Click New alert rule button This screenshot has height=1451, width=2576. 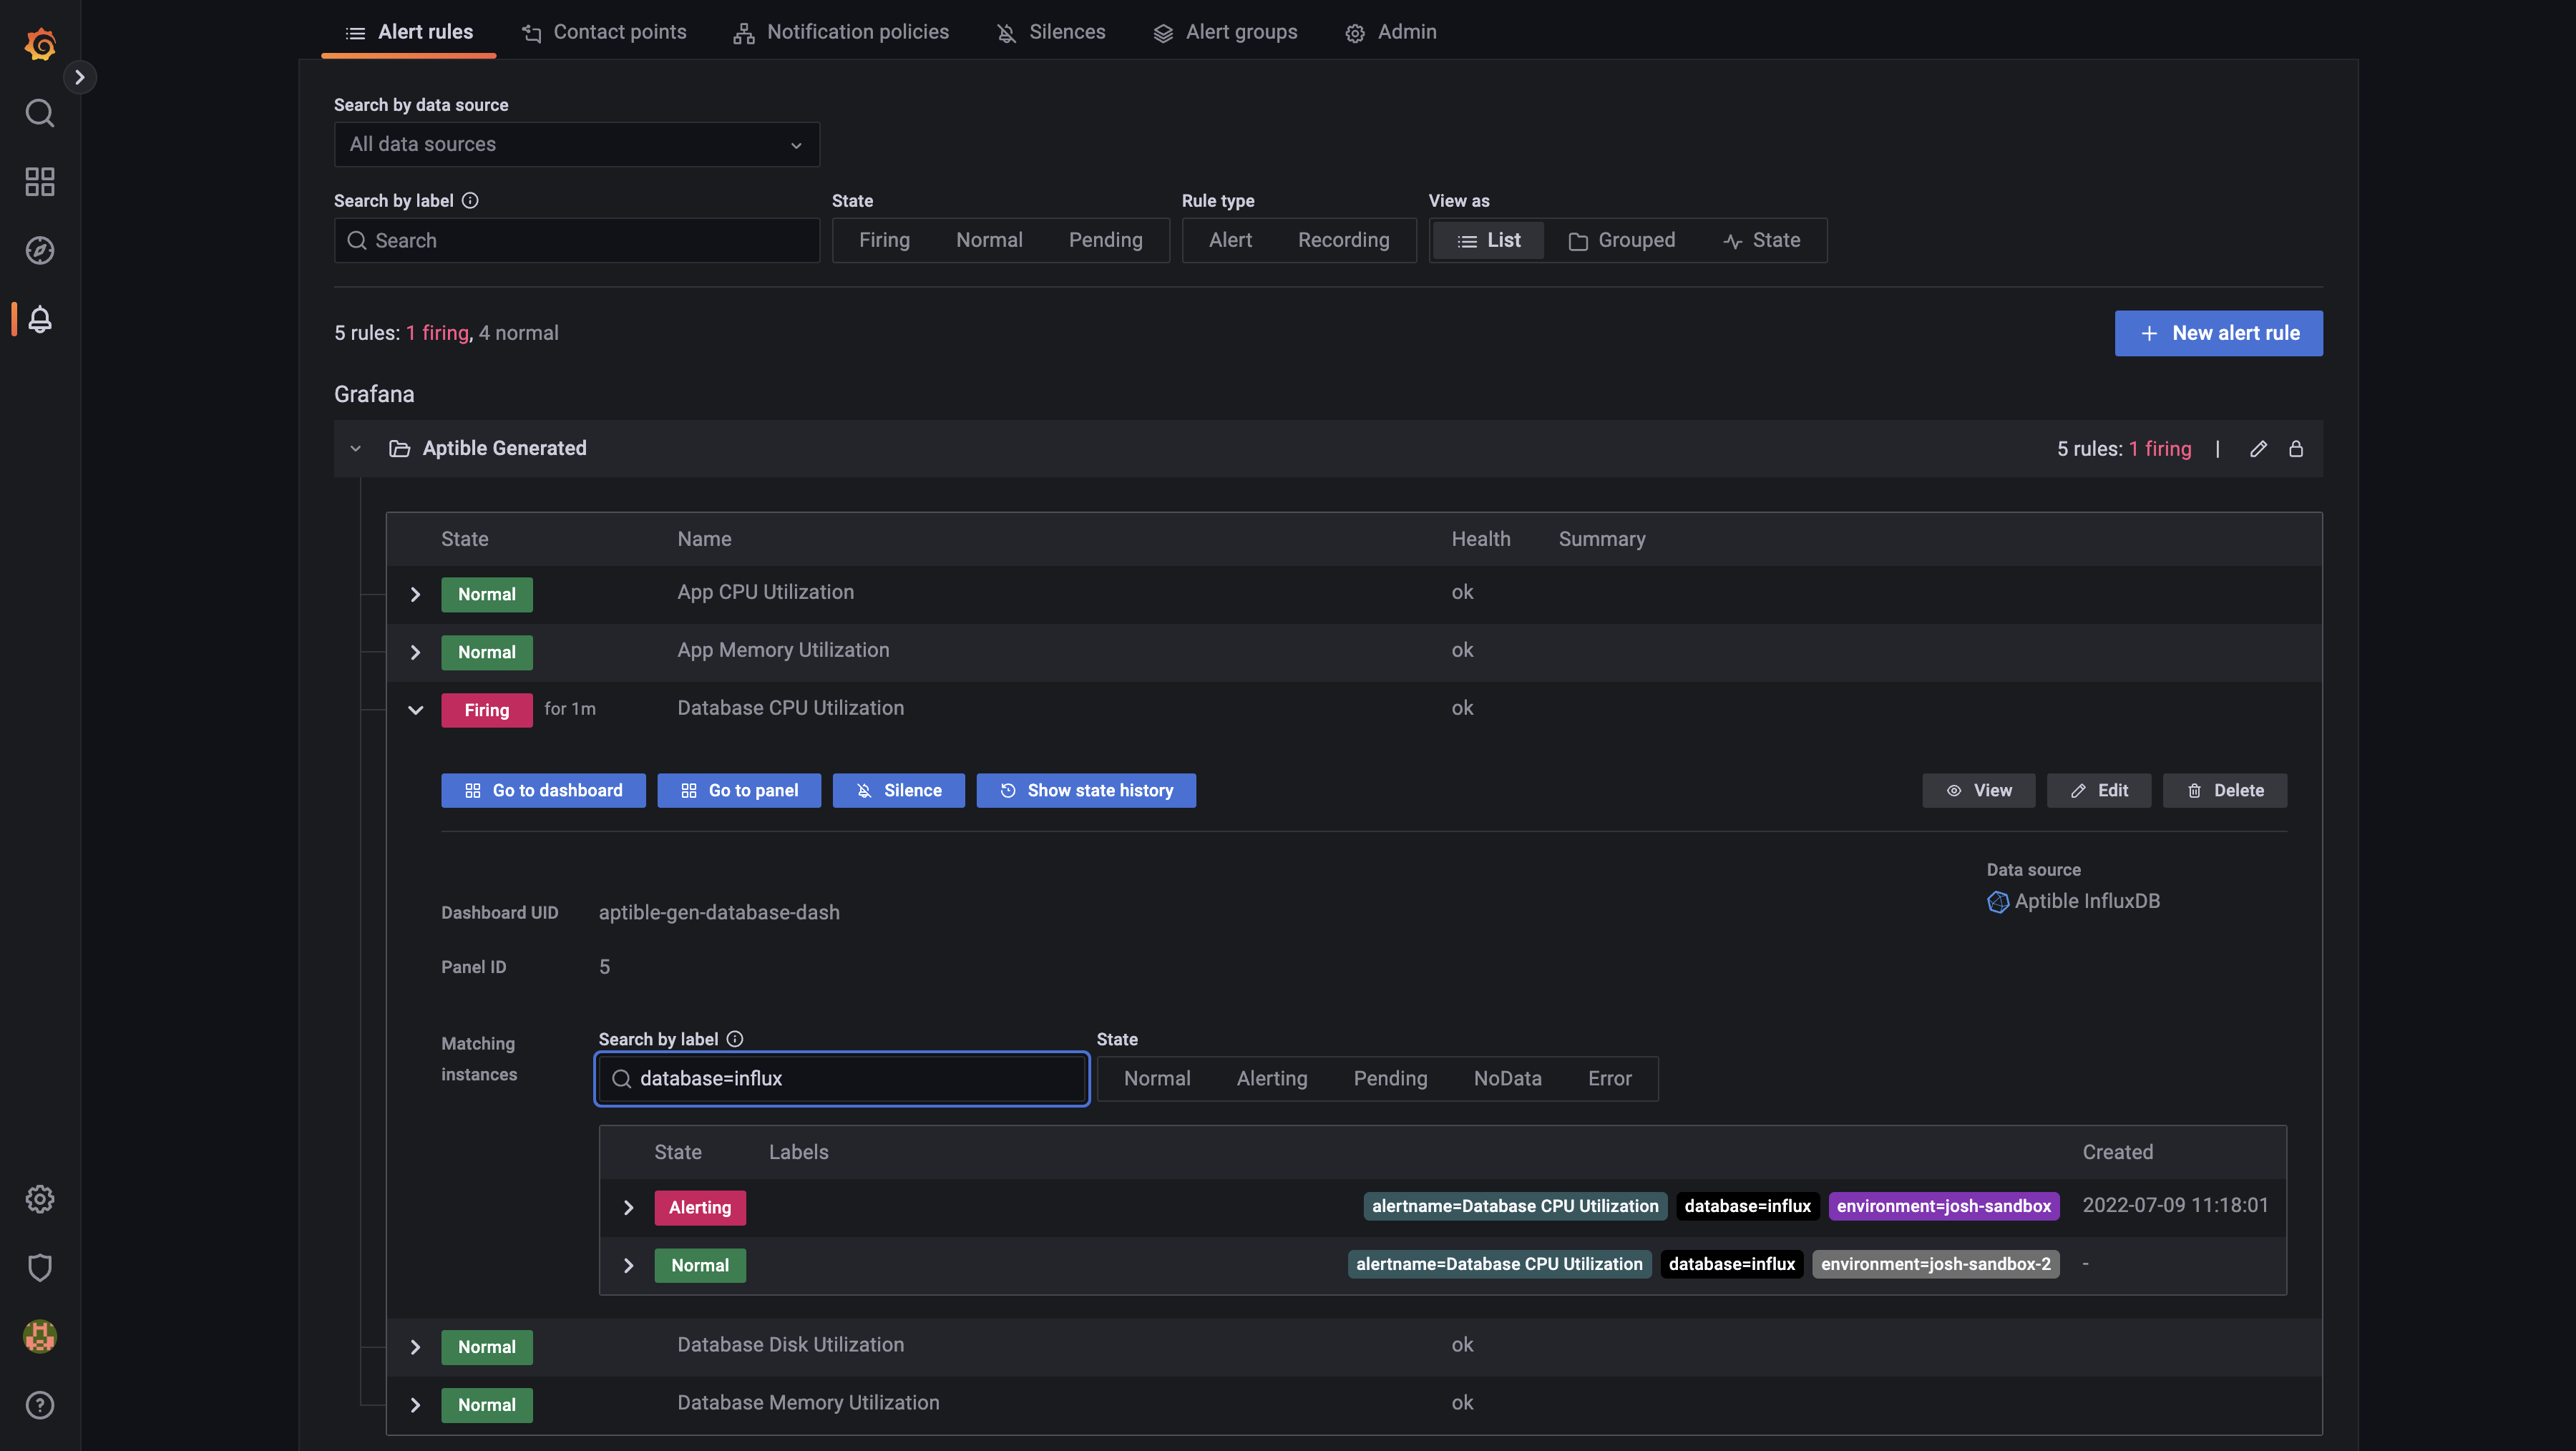click(x=2218, y=333)
